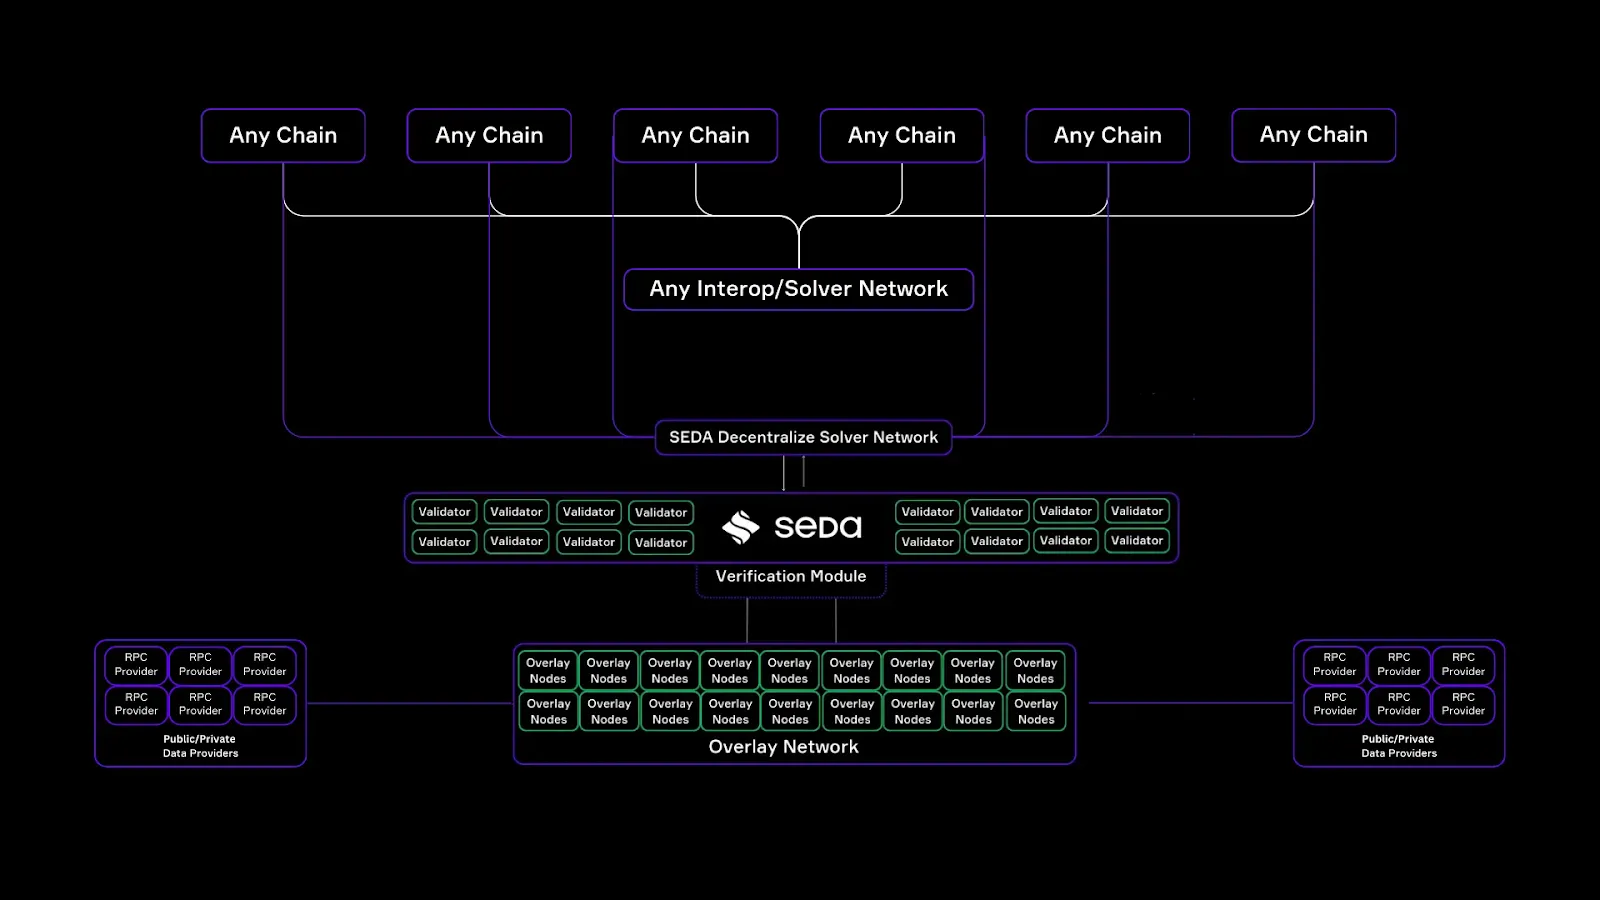This screenshot has height=900, width=1600.
Task: Click the Verification Module label
Action: pos(791,576)
